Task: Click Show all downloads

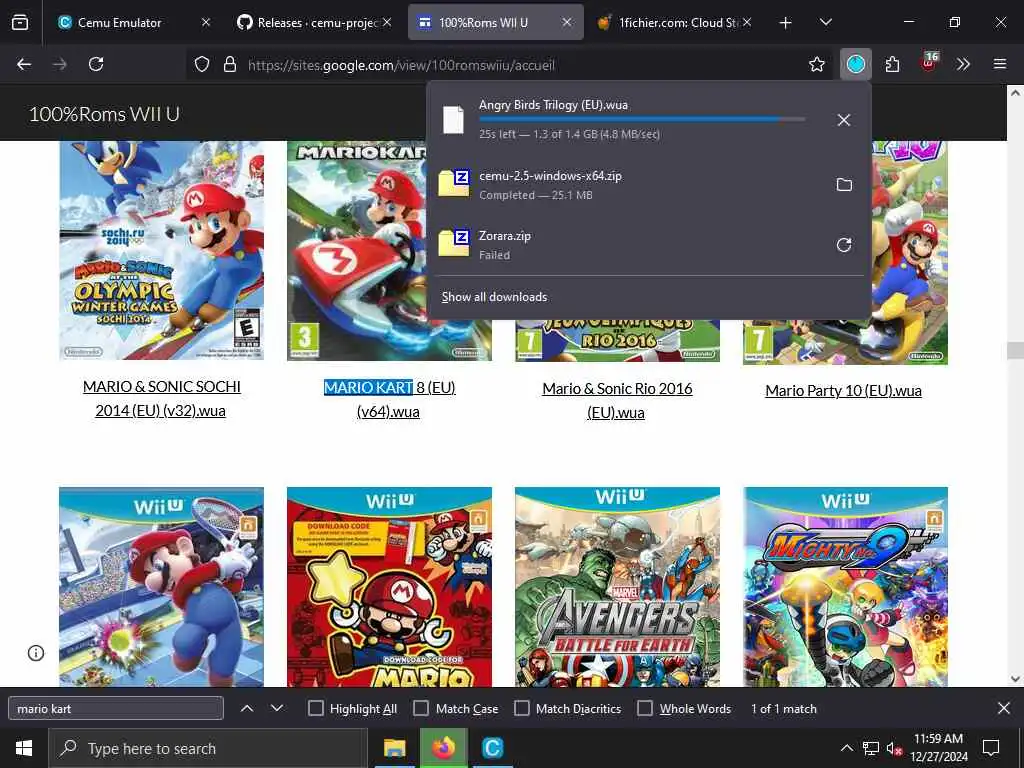Action: pos(494,297)
